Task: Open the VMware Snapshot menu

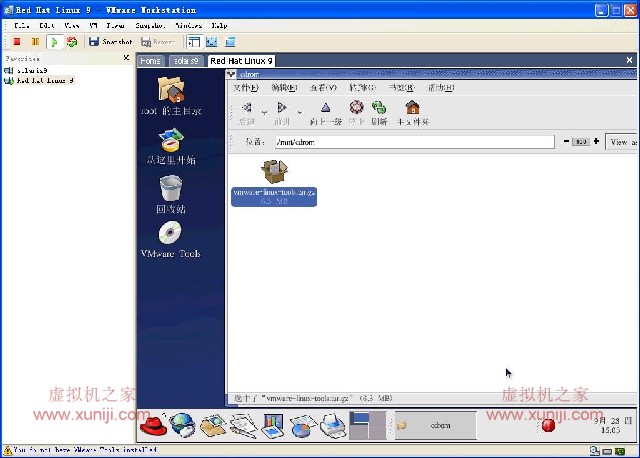Action: point(150,25)
